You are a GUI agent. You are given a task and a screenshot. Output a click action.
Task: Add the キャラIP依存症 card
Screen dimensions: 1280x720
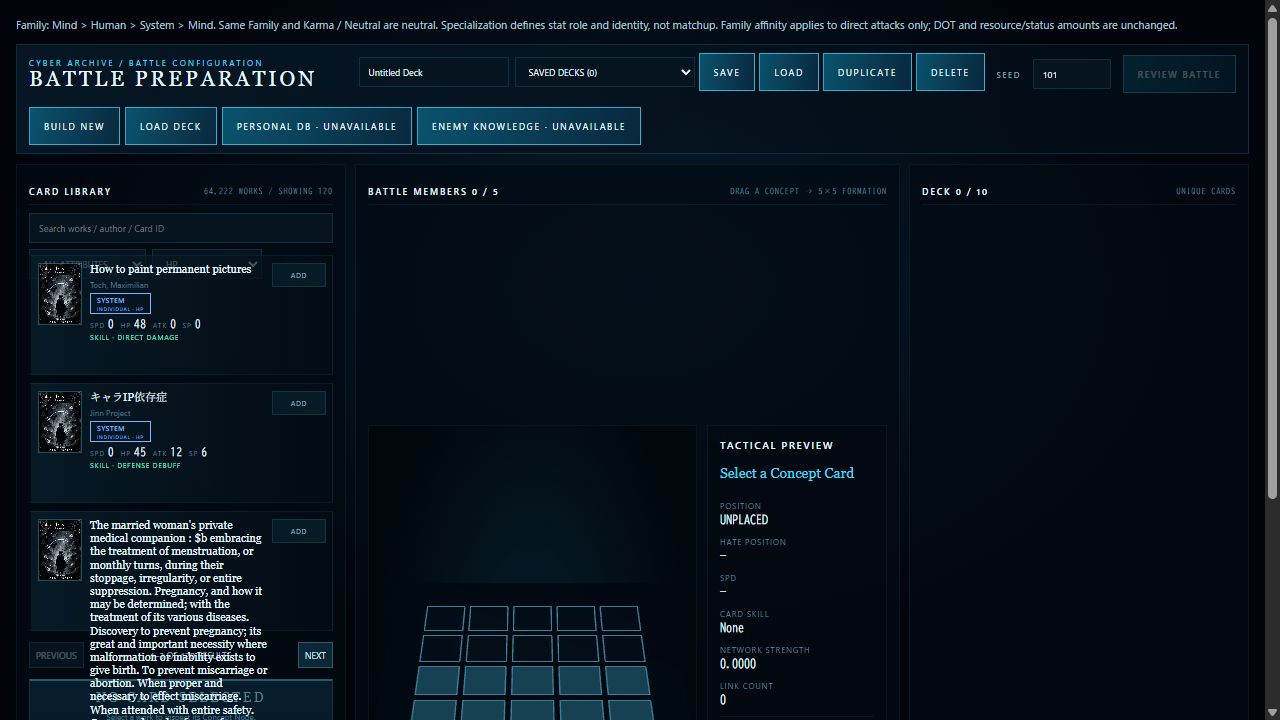(x=299, y=403)
